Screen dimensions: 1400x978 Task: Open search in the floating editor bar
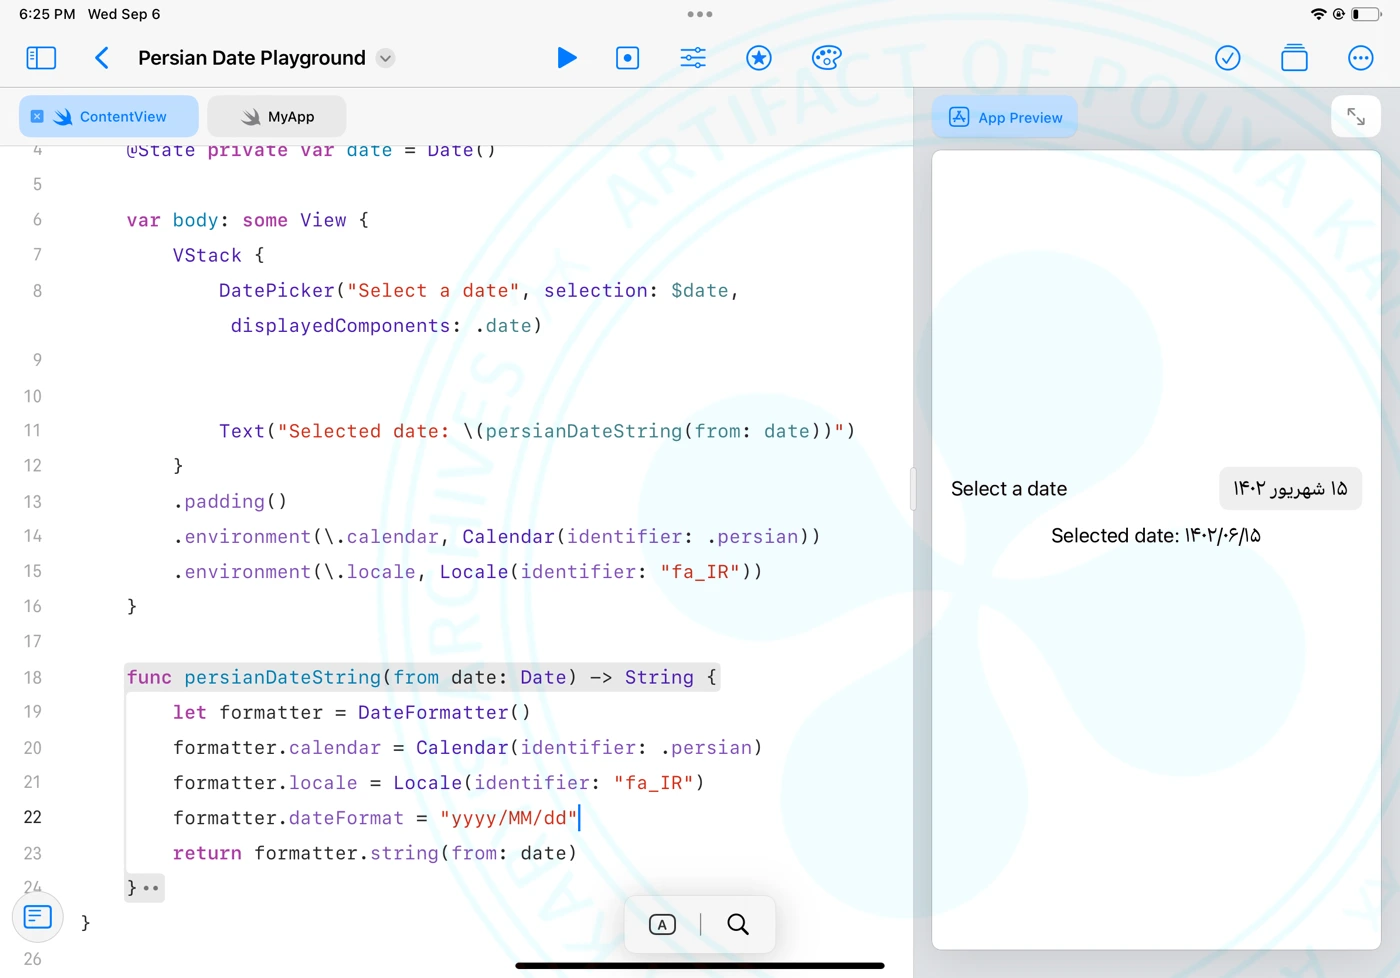[738, 925]
